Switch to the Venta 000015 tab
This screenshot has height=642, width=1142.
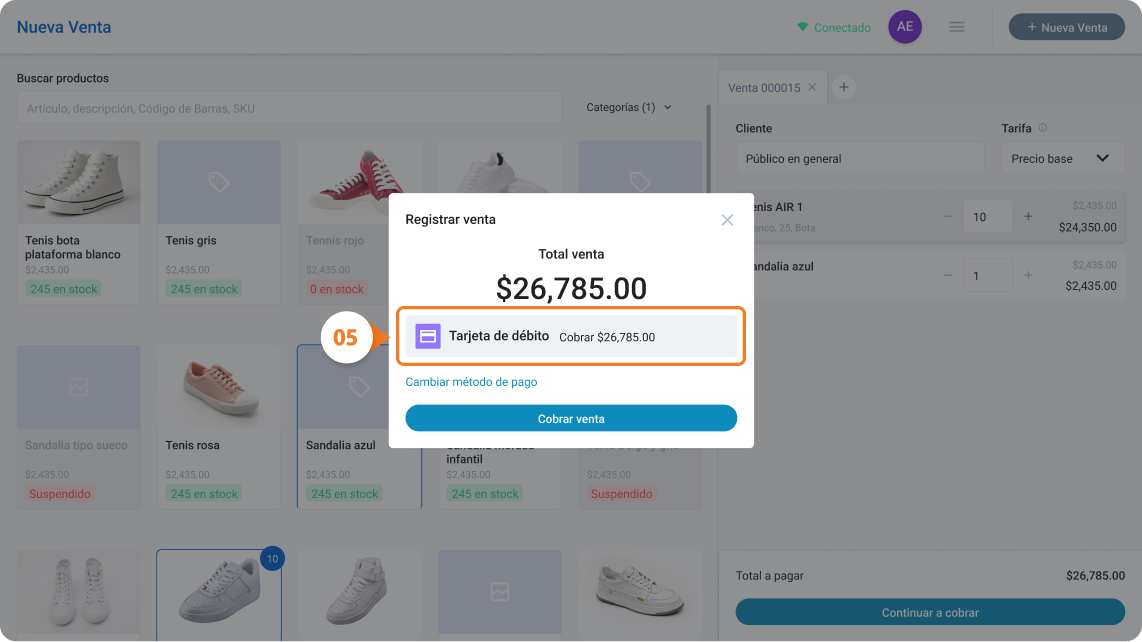[x=764, y=87]
